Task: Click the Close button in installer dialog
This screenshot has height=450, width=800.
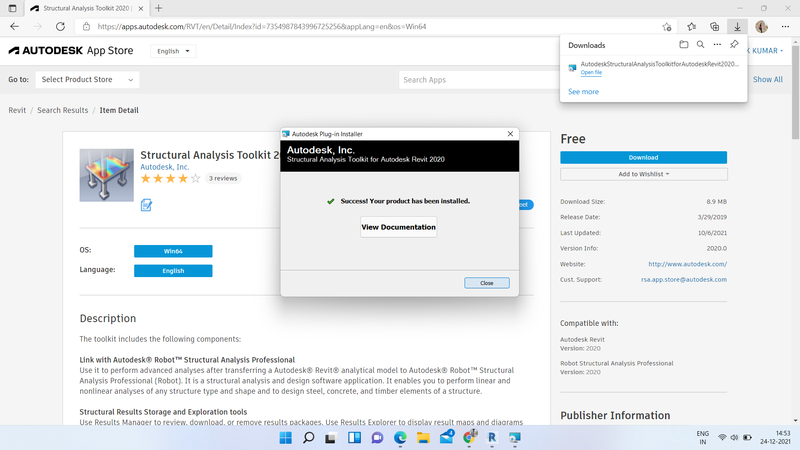Action: tap(487, 283)
